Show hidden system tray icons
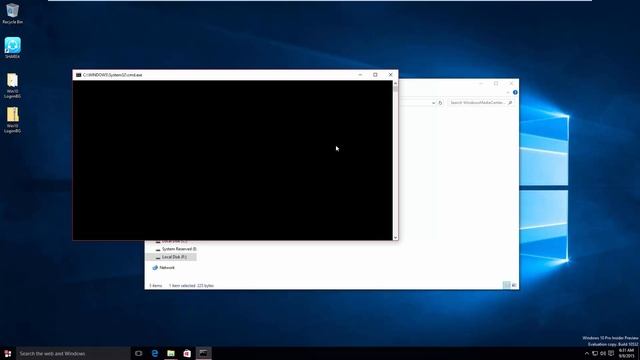Image resolution: width=640 pixels, height=360 pixels. 587,353
